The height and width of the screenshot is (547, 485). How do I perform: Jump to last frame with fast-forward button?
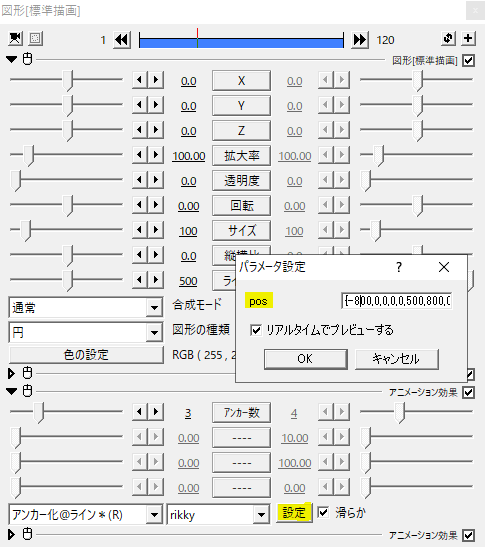360,40
